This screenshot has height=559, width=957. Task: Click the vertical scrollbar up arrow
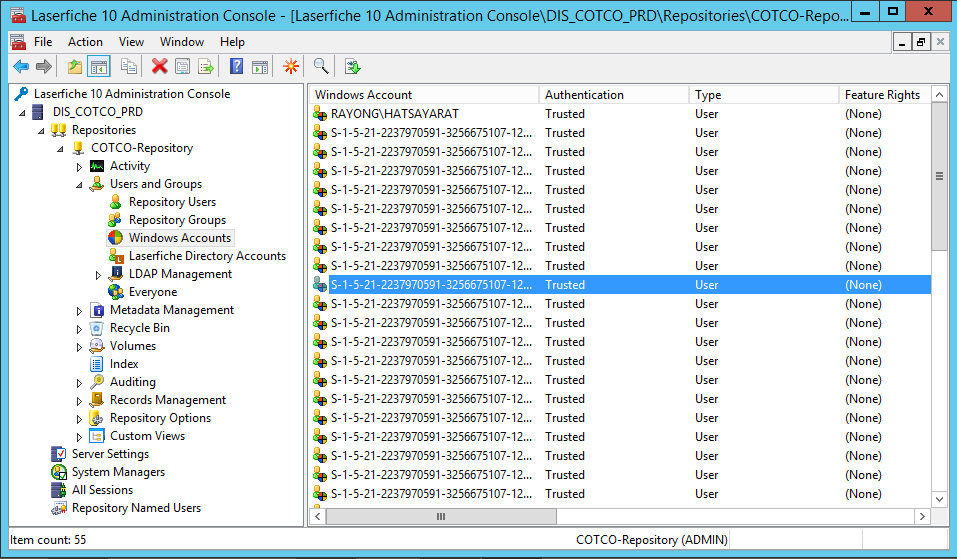tap(939, 95)
